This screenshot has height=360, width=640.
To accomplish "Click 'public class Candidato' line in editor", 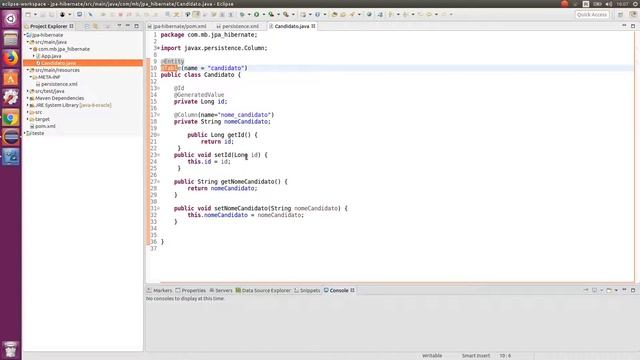I will click(x=200, y=75).
